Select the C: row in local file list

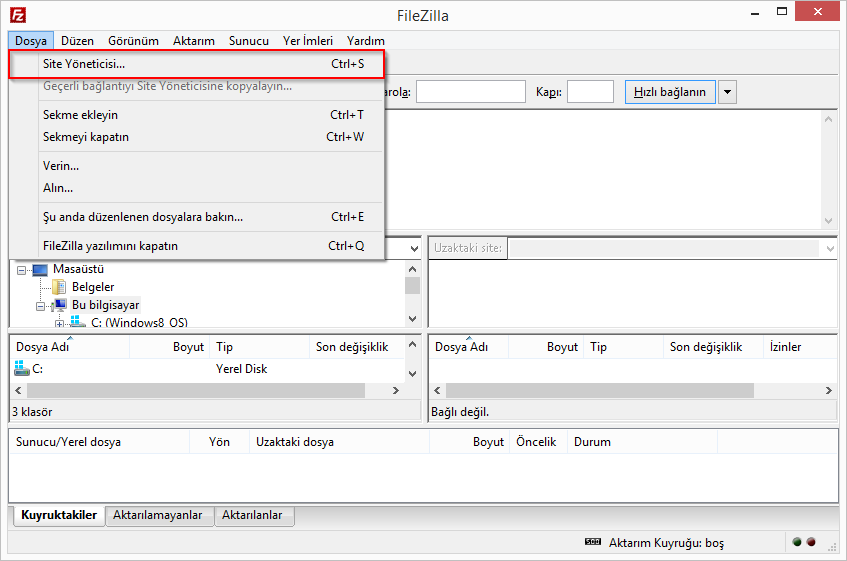207,369
